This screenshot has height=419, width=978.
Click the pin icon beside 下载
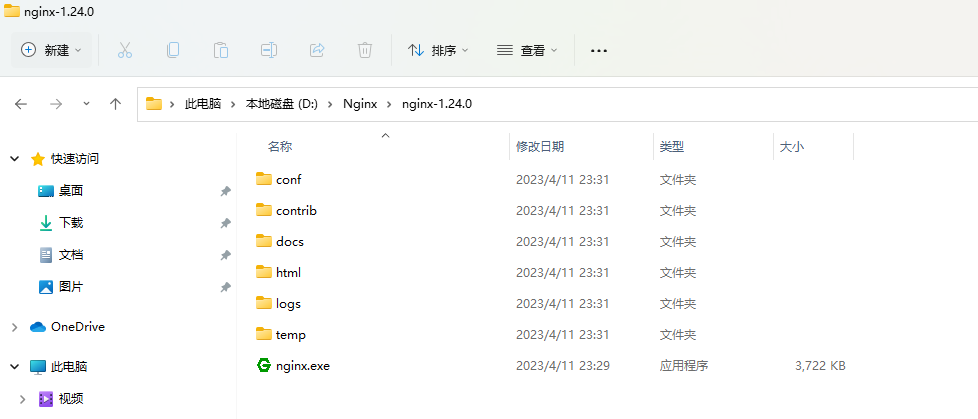(226, 223)
